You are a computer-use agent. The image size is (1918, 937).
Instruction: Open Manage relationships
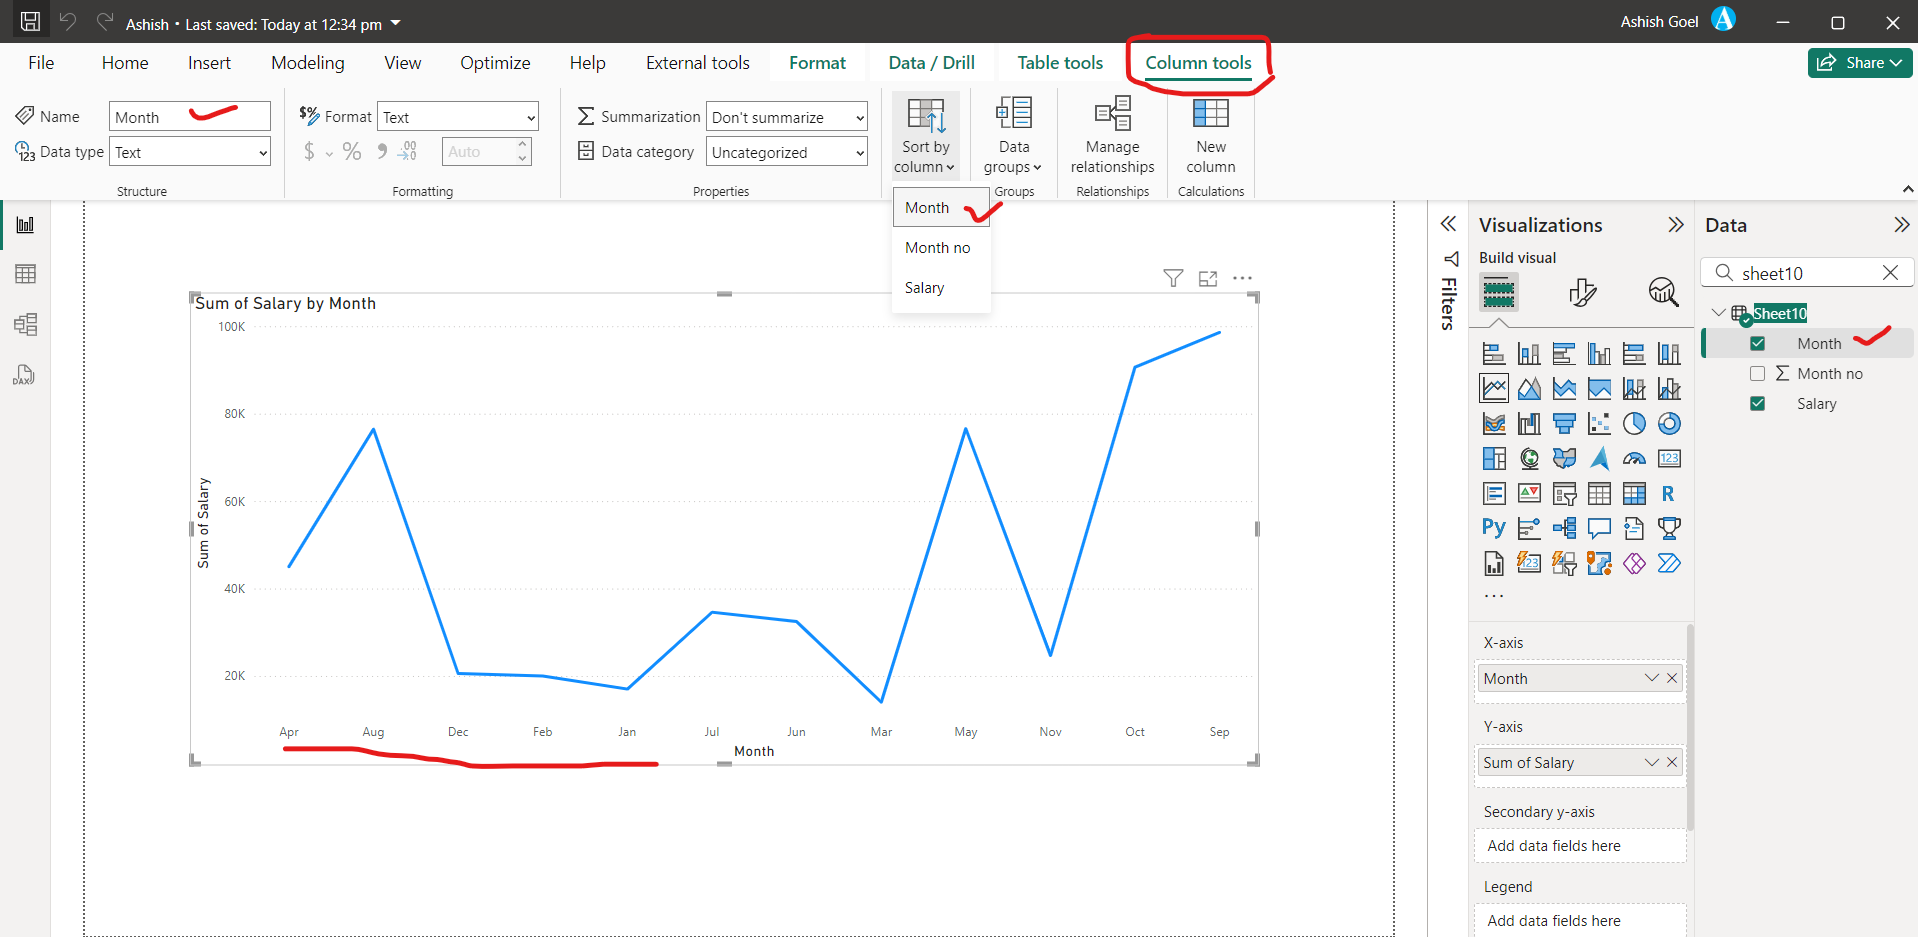[1111, 135]
